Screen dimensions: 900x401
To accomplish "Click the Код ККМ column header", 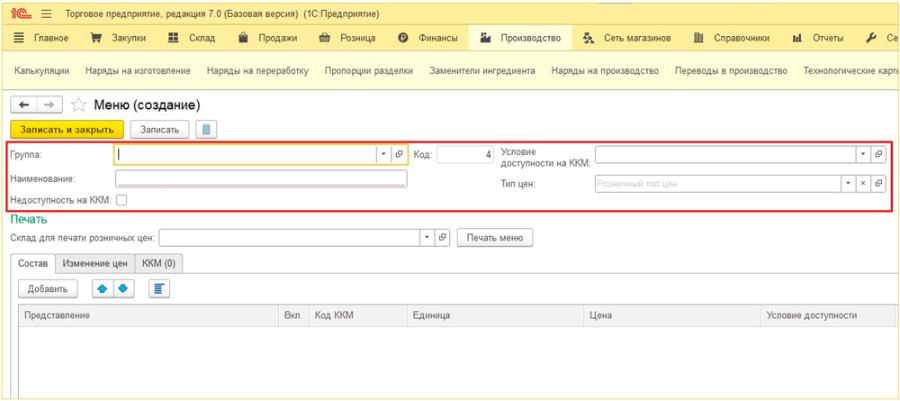I will [x=358, y=316].
